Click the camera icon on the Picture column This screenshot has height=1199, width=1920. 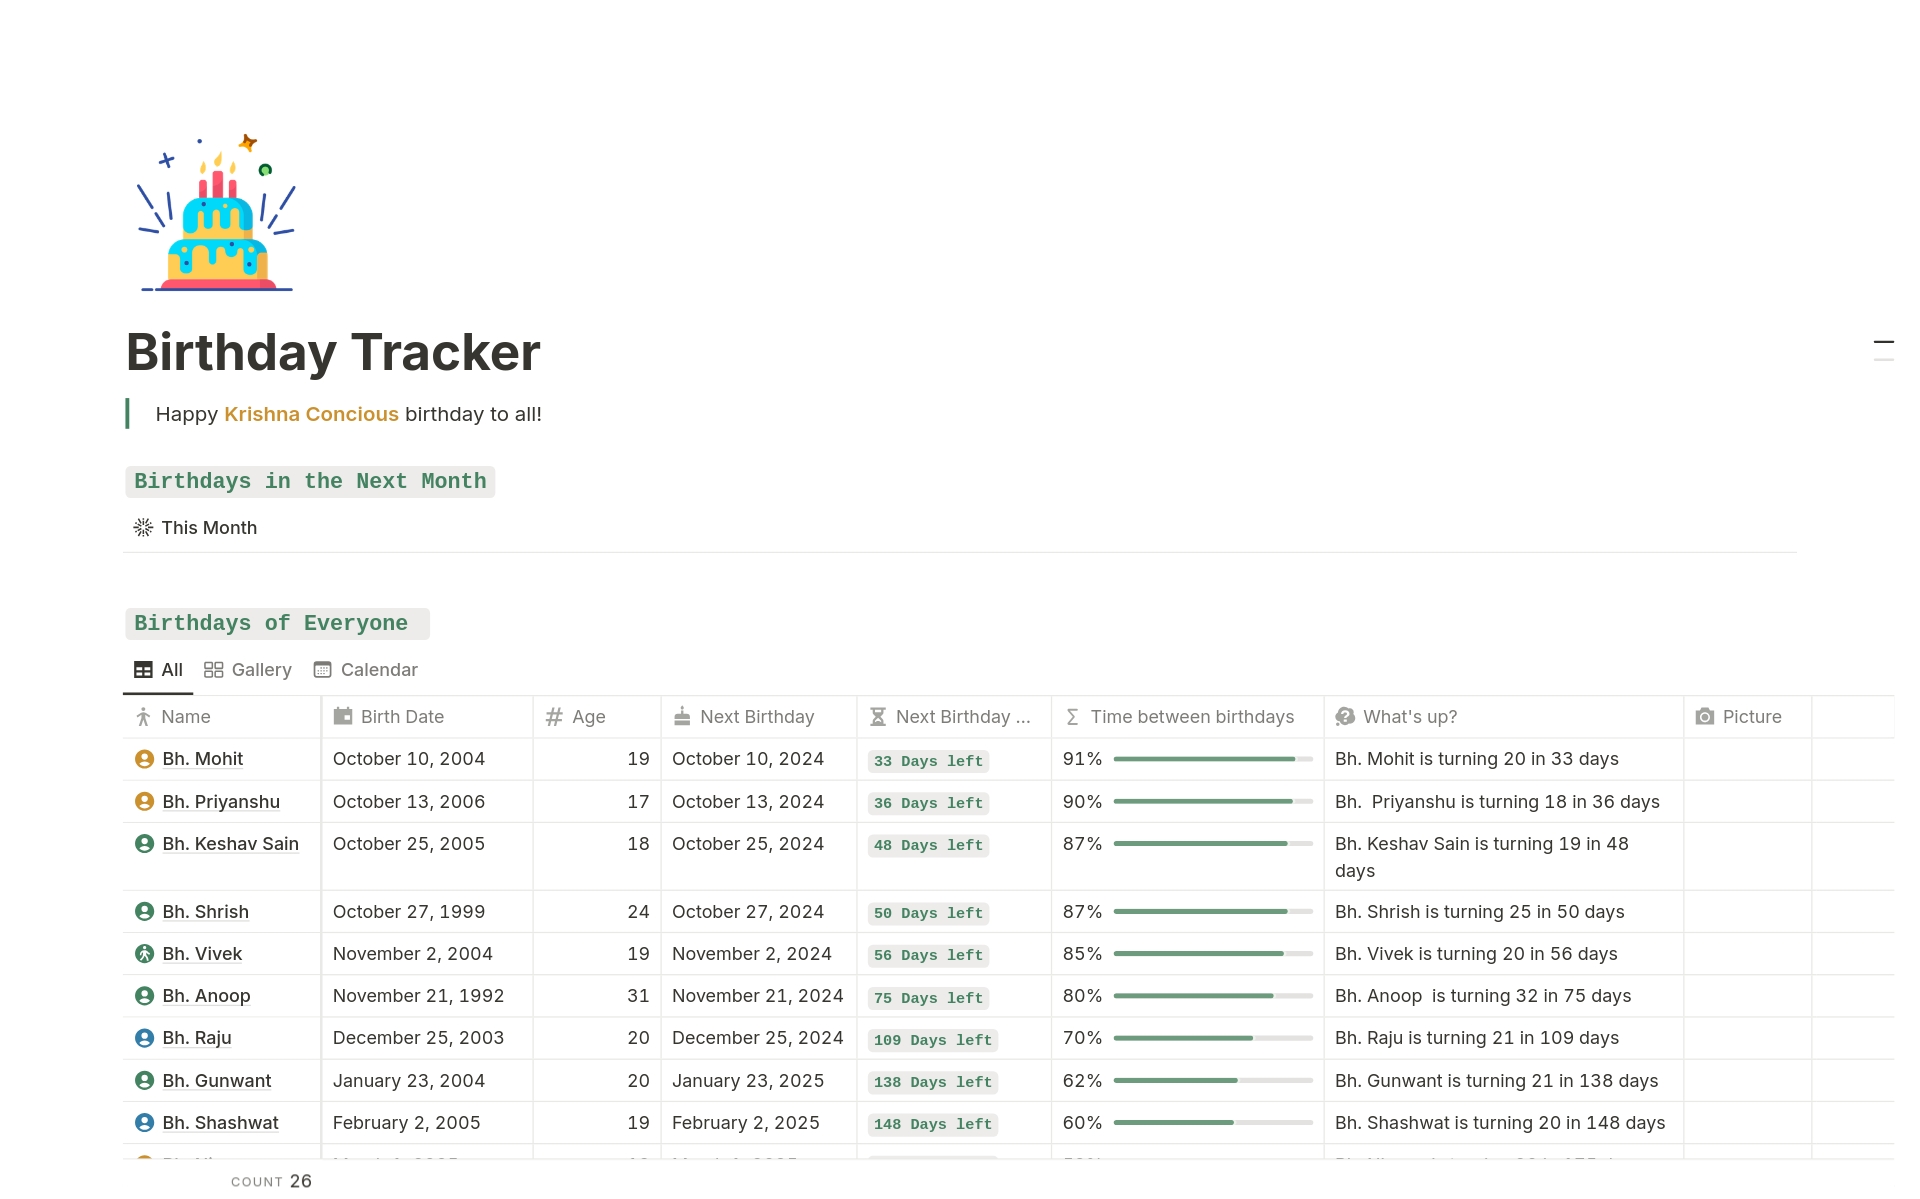[x=1704, y=717]
